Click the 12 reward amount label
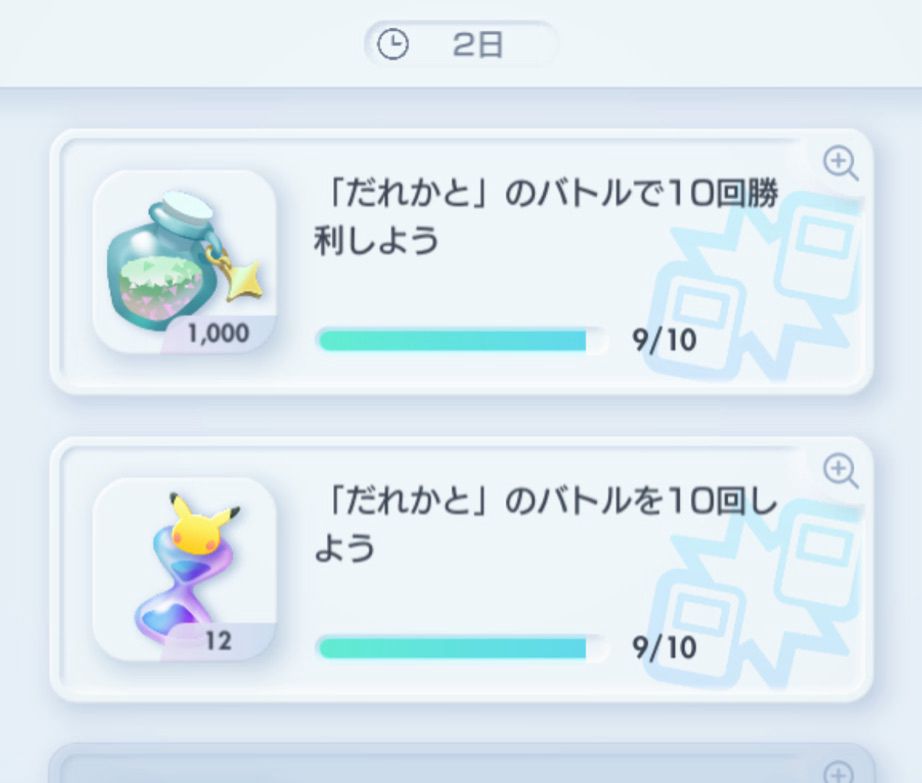The height and width of the screenshot is (783, 922). [x=218, y=641]
